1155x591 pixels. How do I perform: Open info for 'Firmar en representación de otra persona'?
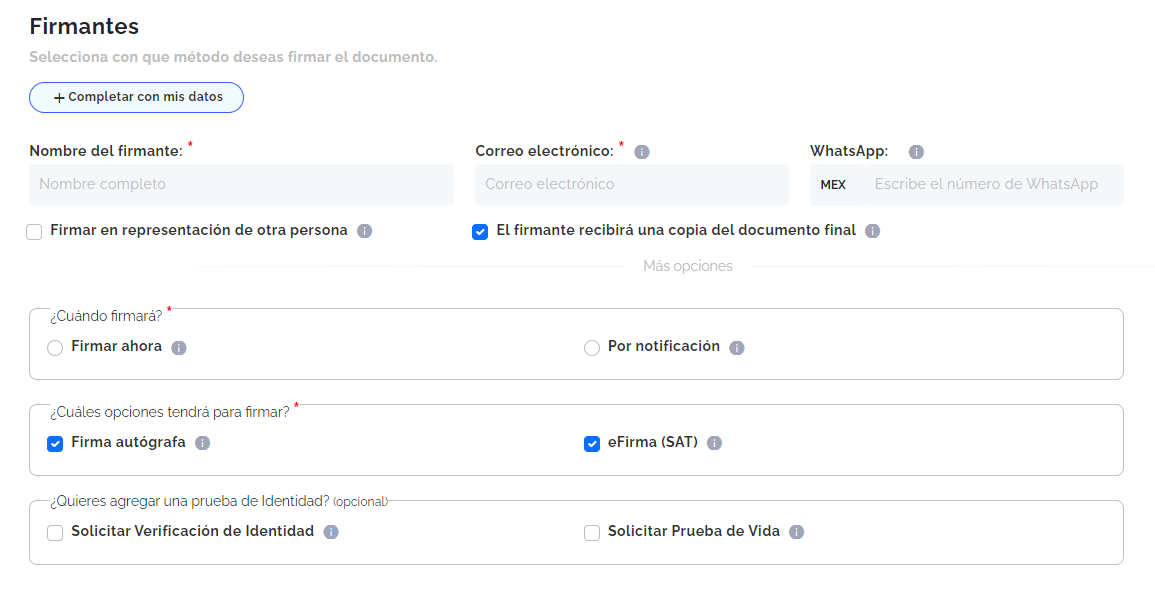[364, 230]
